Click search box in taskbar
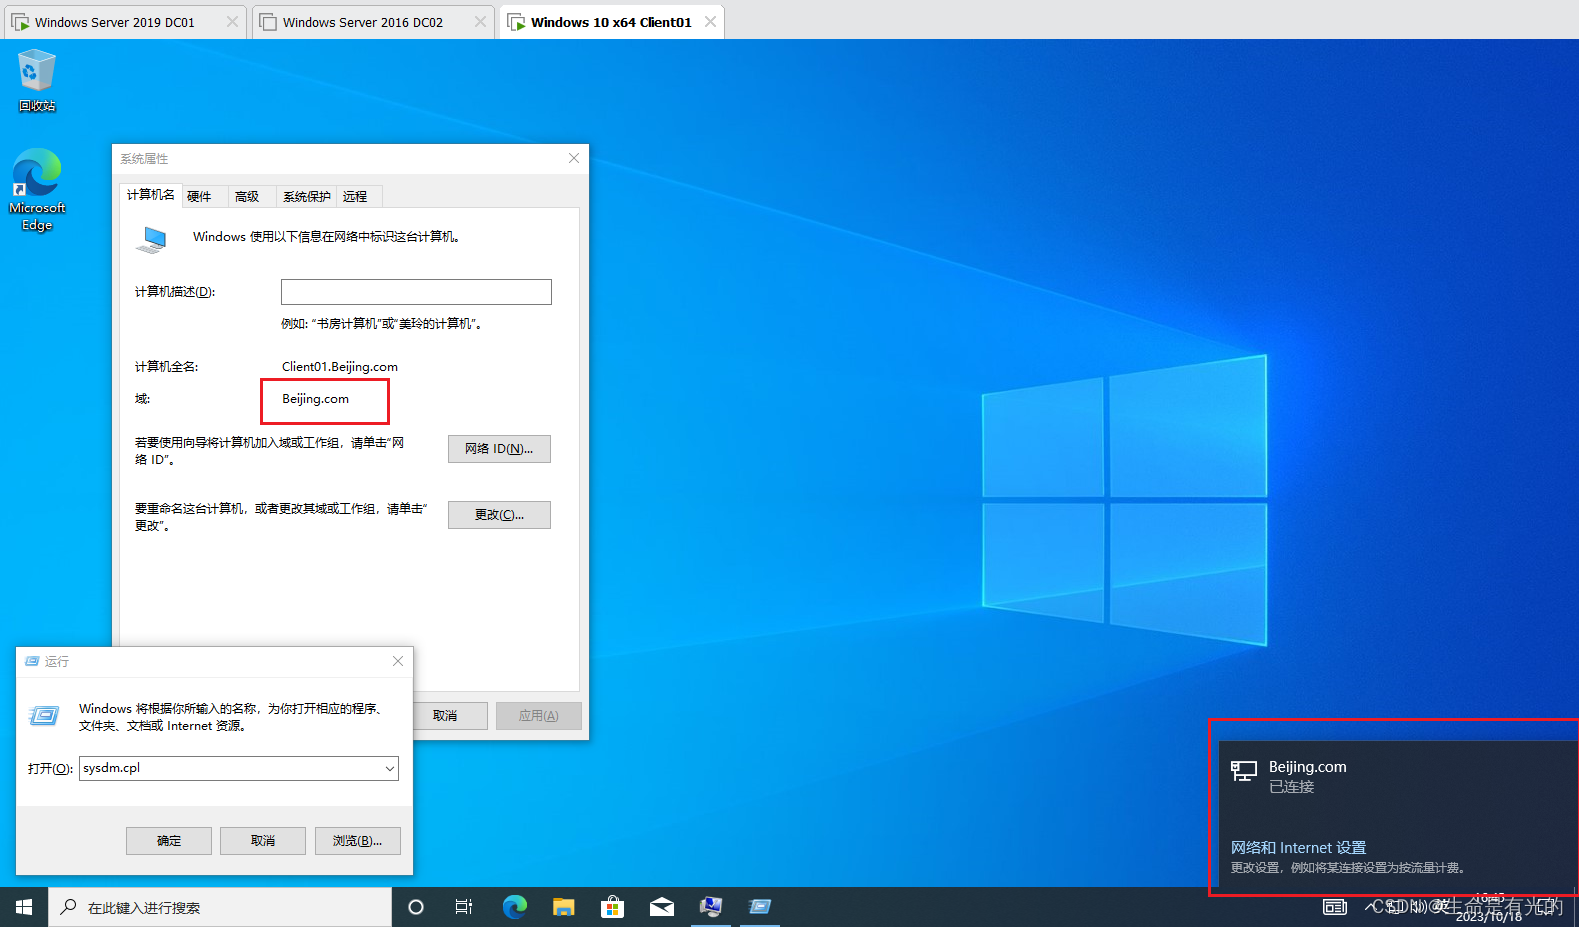Viewport: 1579px width, 927px height. [x=220, y=907]
